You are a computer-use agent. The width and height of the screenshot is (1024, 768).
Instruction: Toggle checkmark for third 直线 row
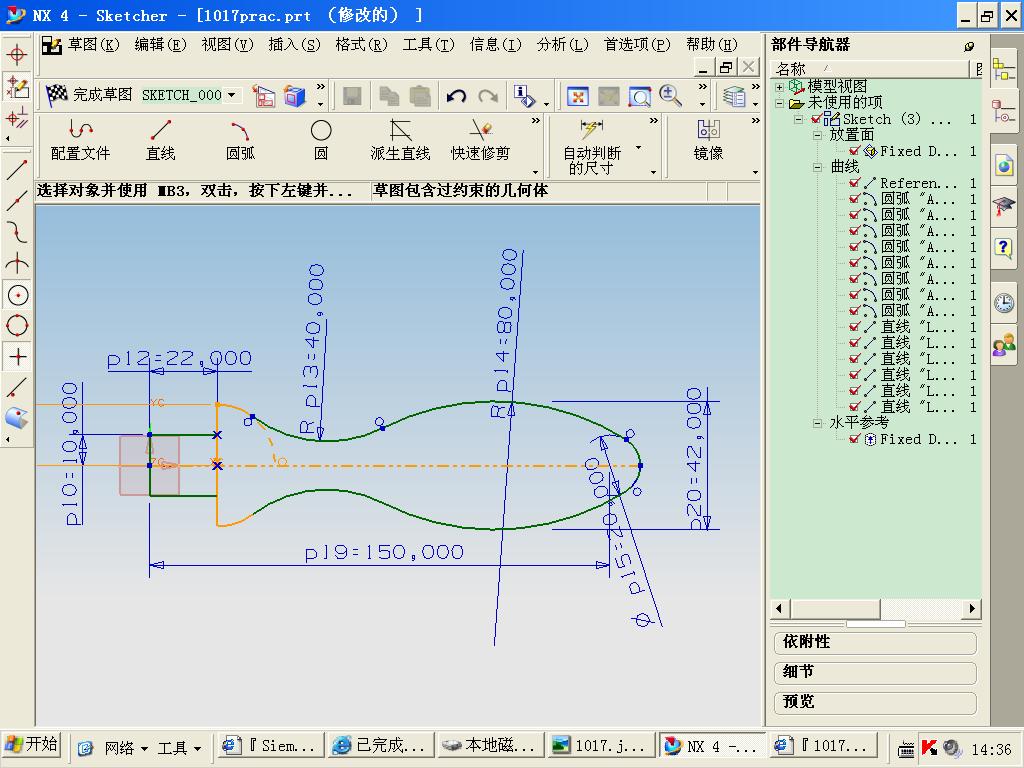(854, 359)
